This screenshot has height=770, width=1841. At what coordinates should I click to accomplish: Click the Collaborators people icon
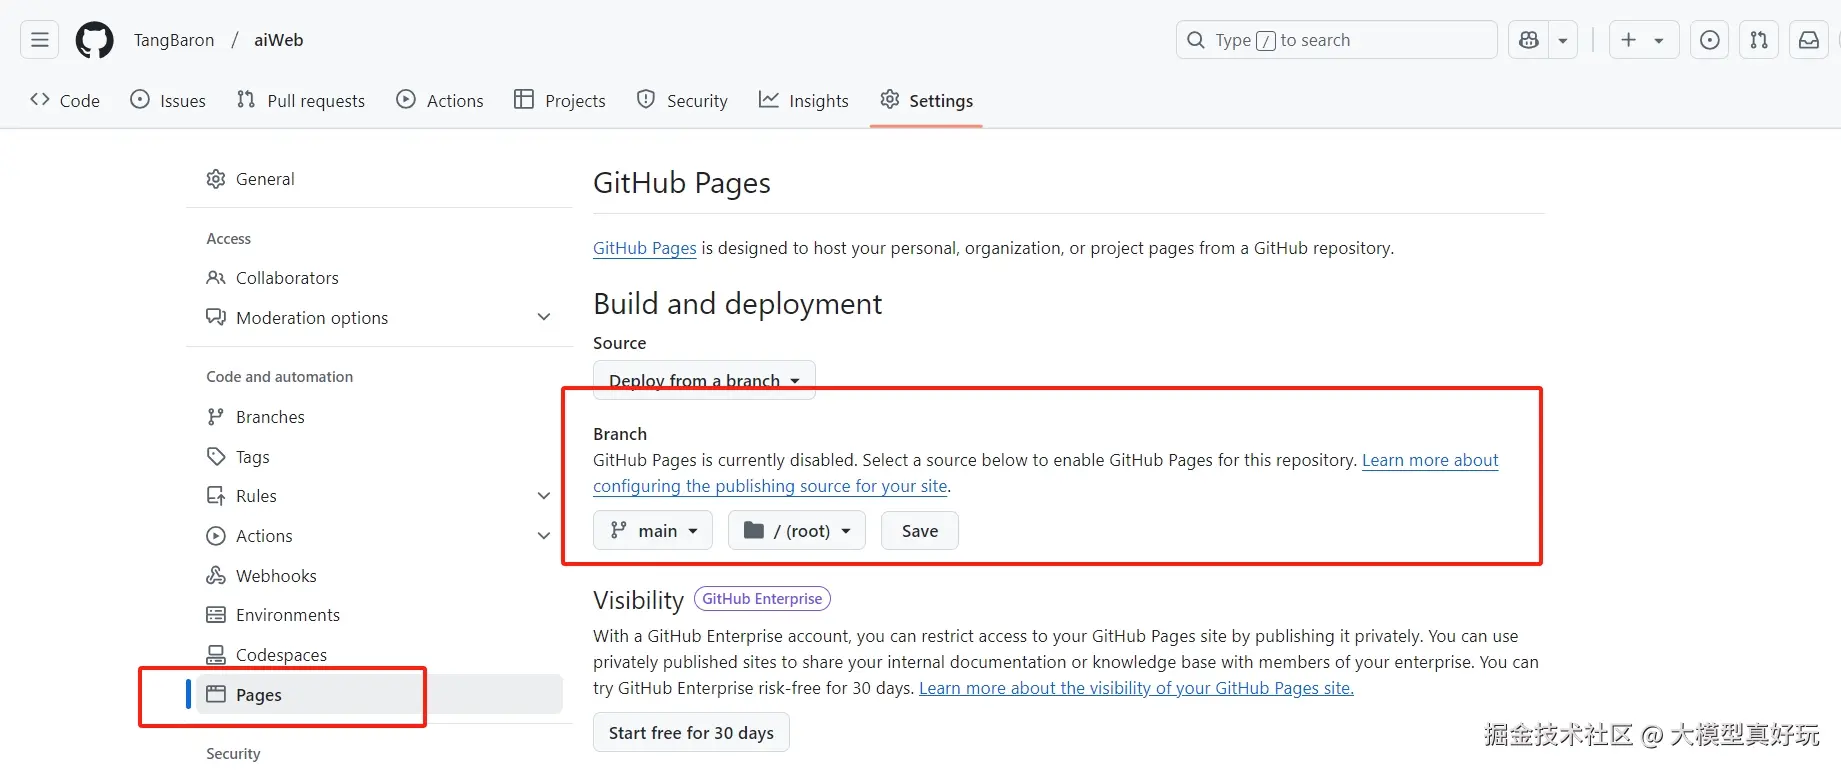click(216, 278)
